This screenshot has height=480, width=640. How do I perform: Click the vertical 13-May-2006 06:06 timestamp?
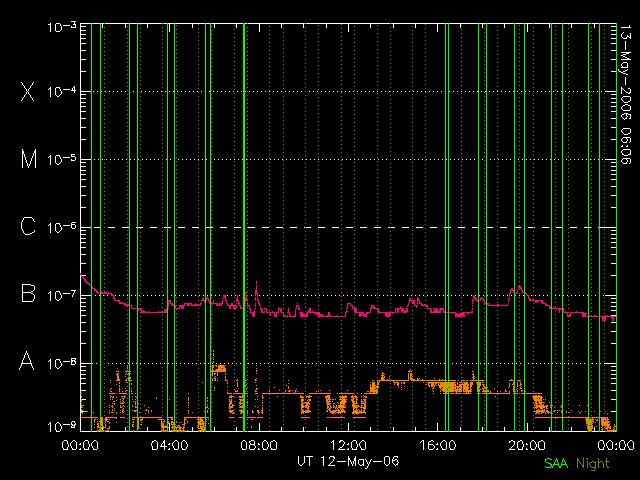[626, 94]
